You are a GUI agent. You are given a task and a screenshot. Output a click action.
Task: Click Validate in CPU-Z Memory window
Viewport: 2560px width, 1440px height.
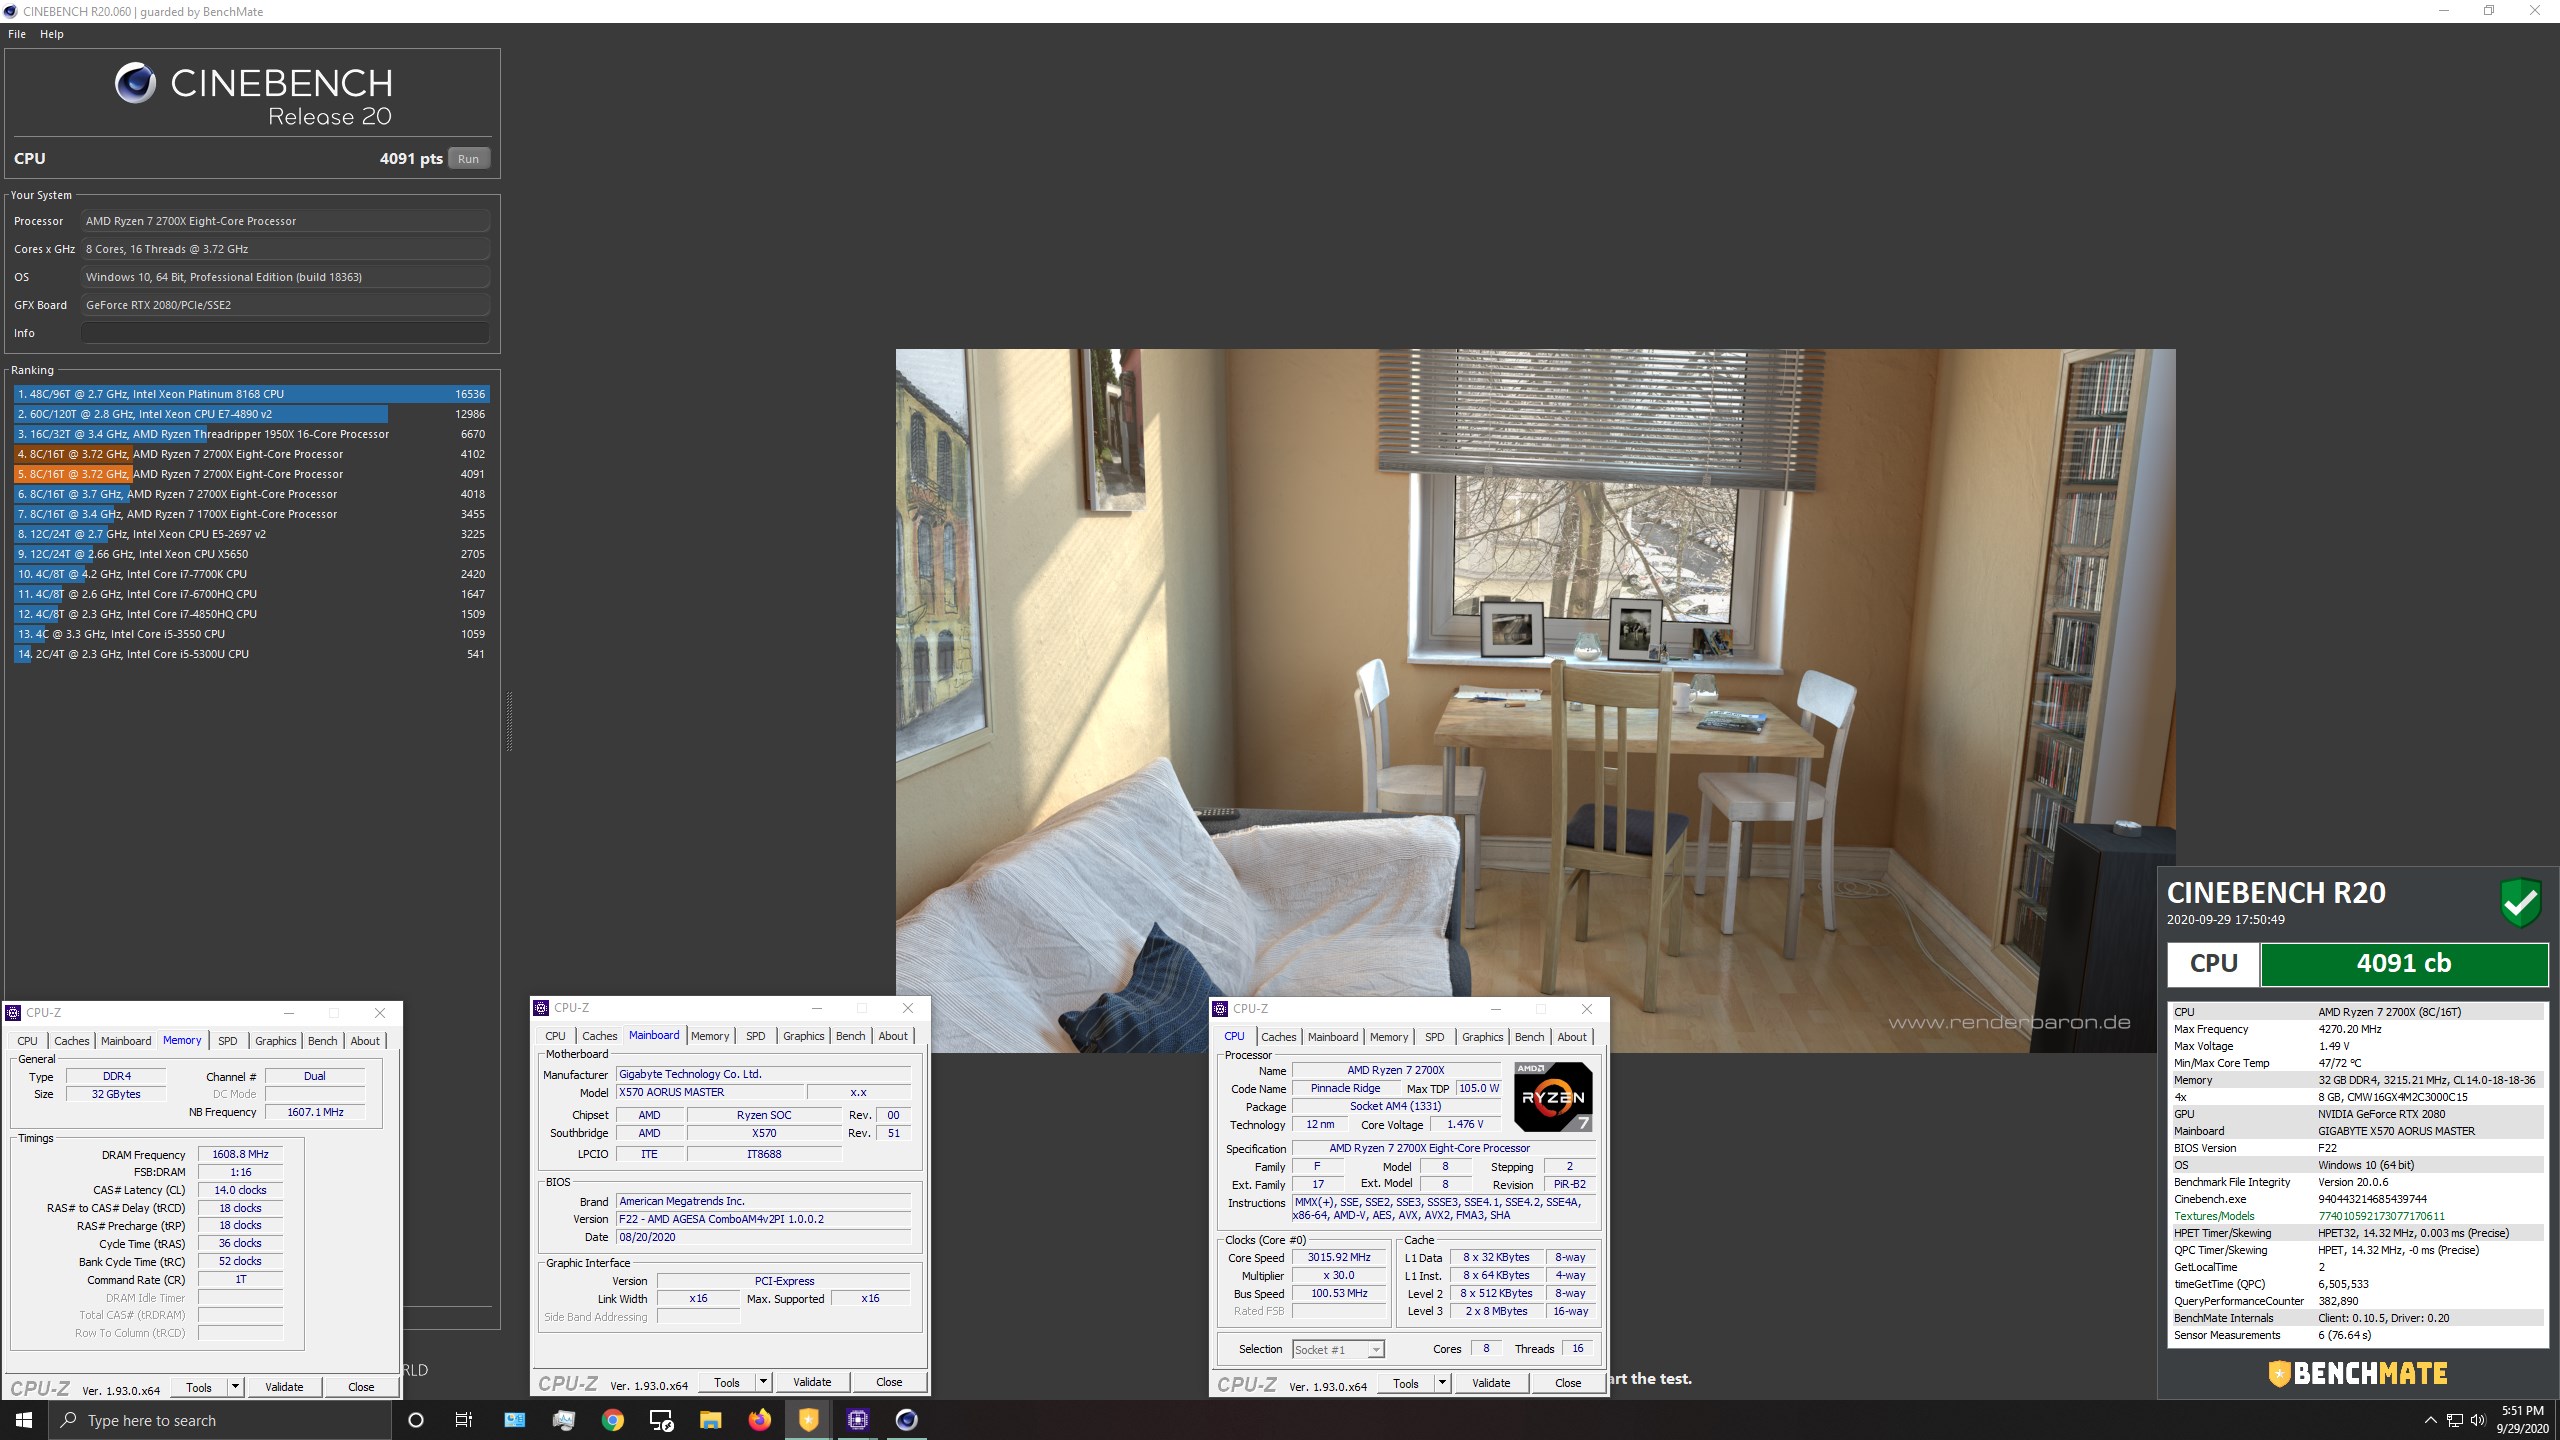284,1387
